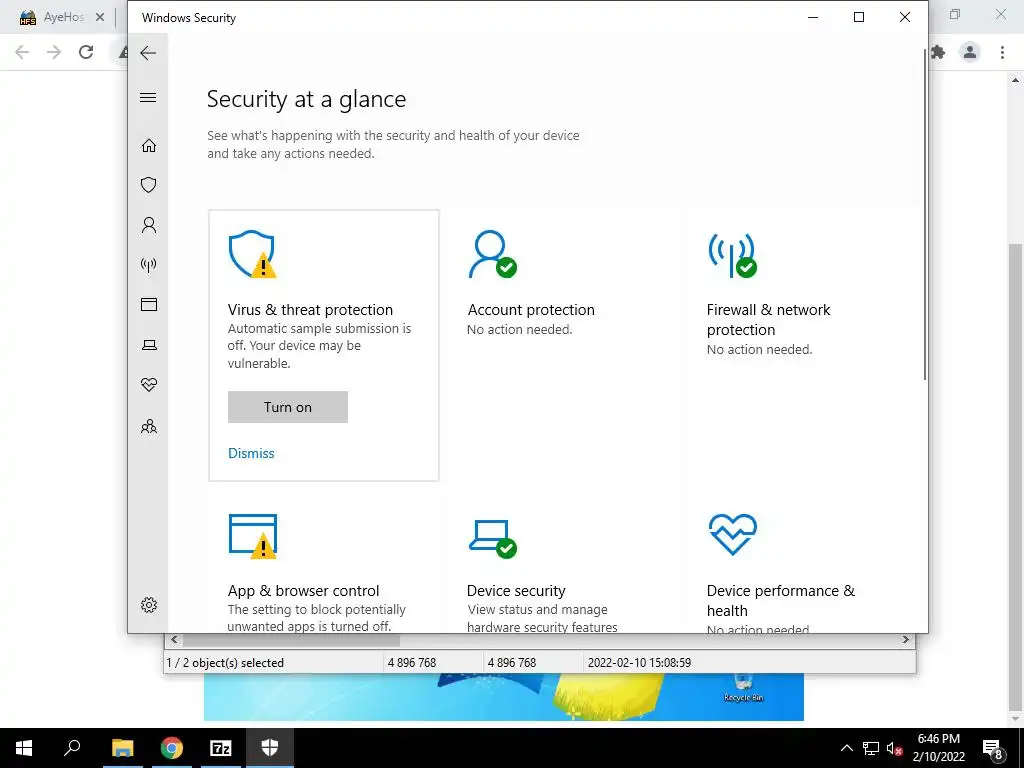Open the notification center

point(993,749)
